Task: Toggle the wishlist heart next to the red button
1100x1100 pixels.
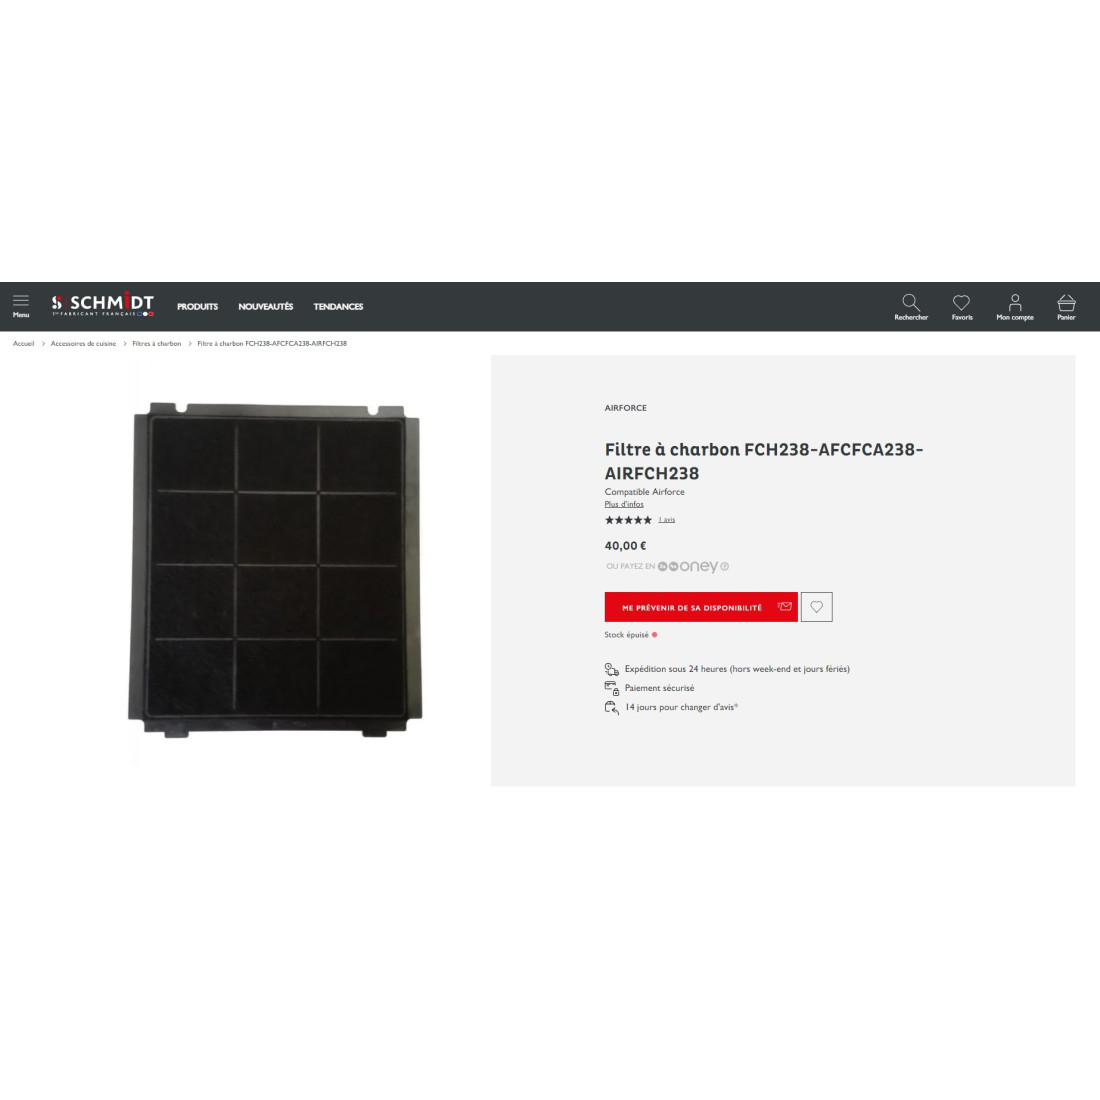Action: 817,607
